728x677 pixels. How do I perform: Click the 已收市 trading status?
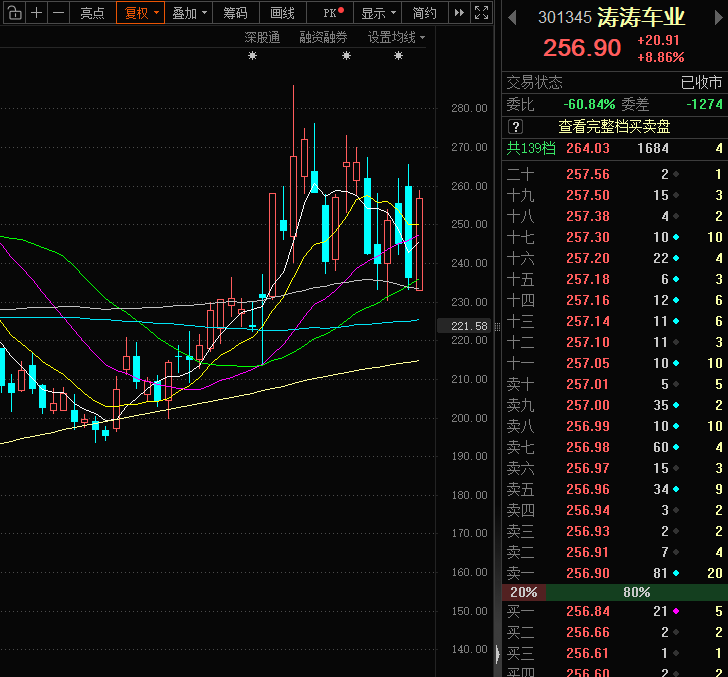tap(701, 83)
